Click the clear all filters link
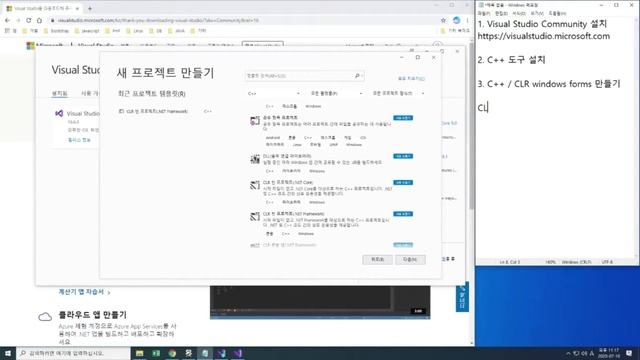The height and width of the screenshot is (360, 640). pyautogui.click(x=411, y=78)
